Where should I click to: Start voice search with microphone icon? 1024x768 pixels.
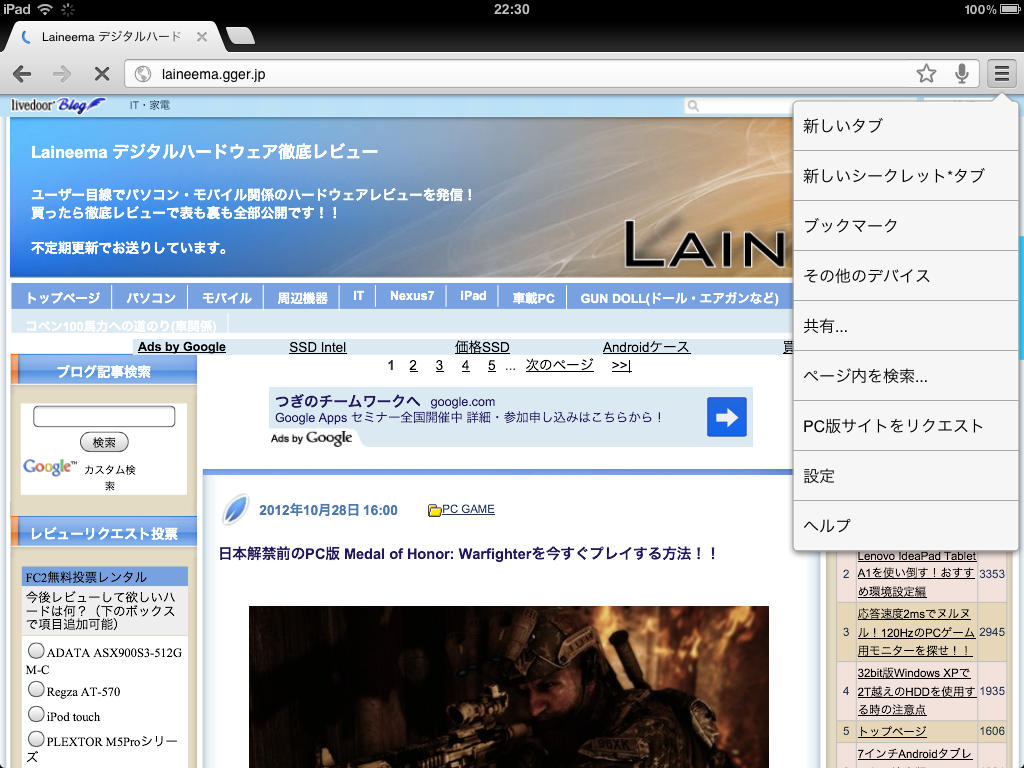coord(961,74)
